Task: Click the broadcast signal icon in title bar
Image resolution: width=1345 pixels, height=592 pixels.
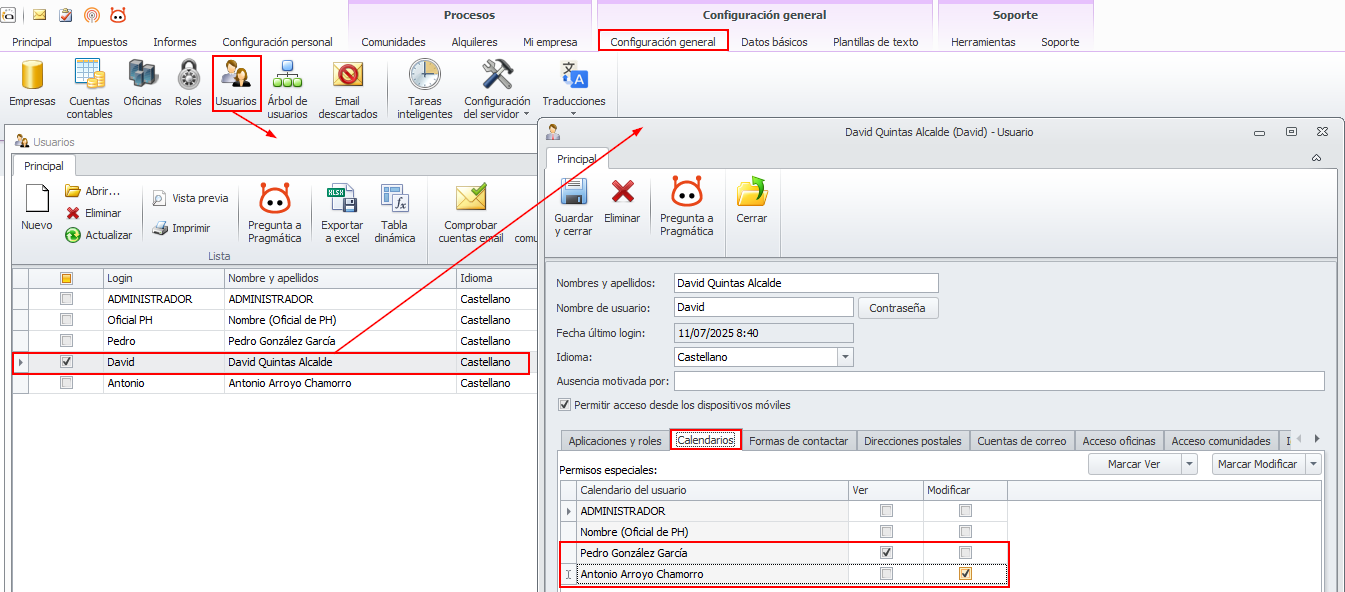Action: (92, 15)
